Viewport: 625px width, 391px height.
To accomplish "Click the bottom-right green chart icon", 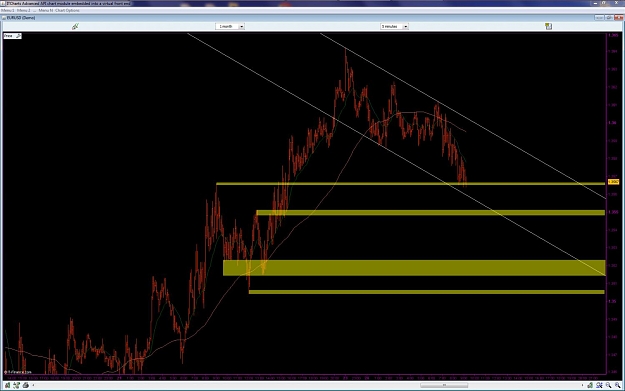I will 590,385.
